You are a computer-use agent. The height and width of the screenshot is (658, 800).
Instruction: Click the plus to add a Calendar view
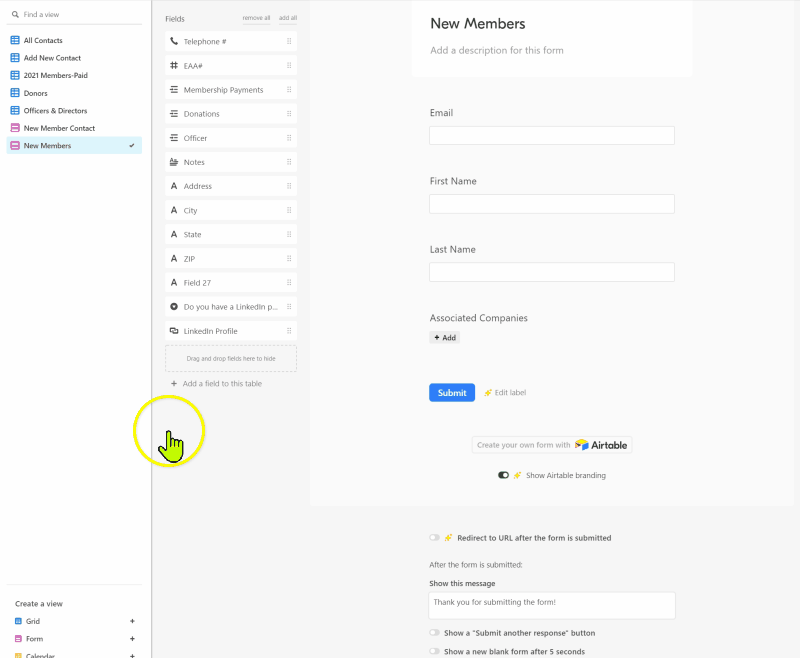point(132,656)
